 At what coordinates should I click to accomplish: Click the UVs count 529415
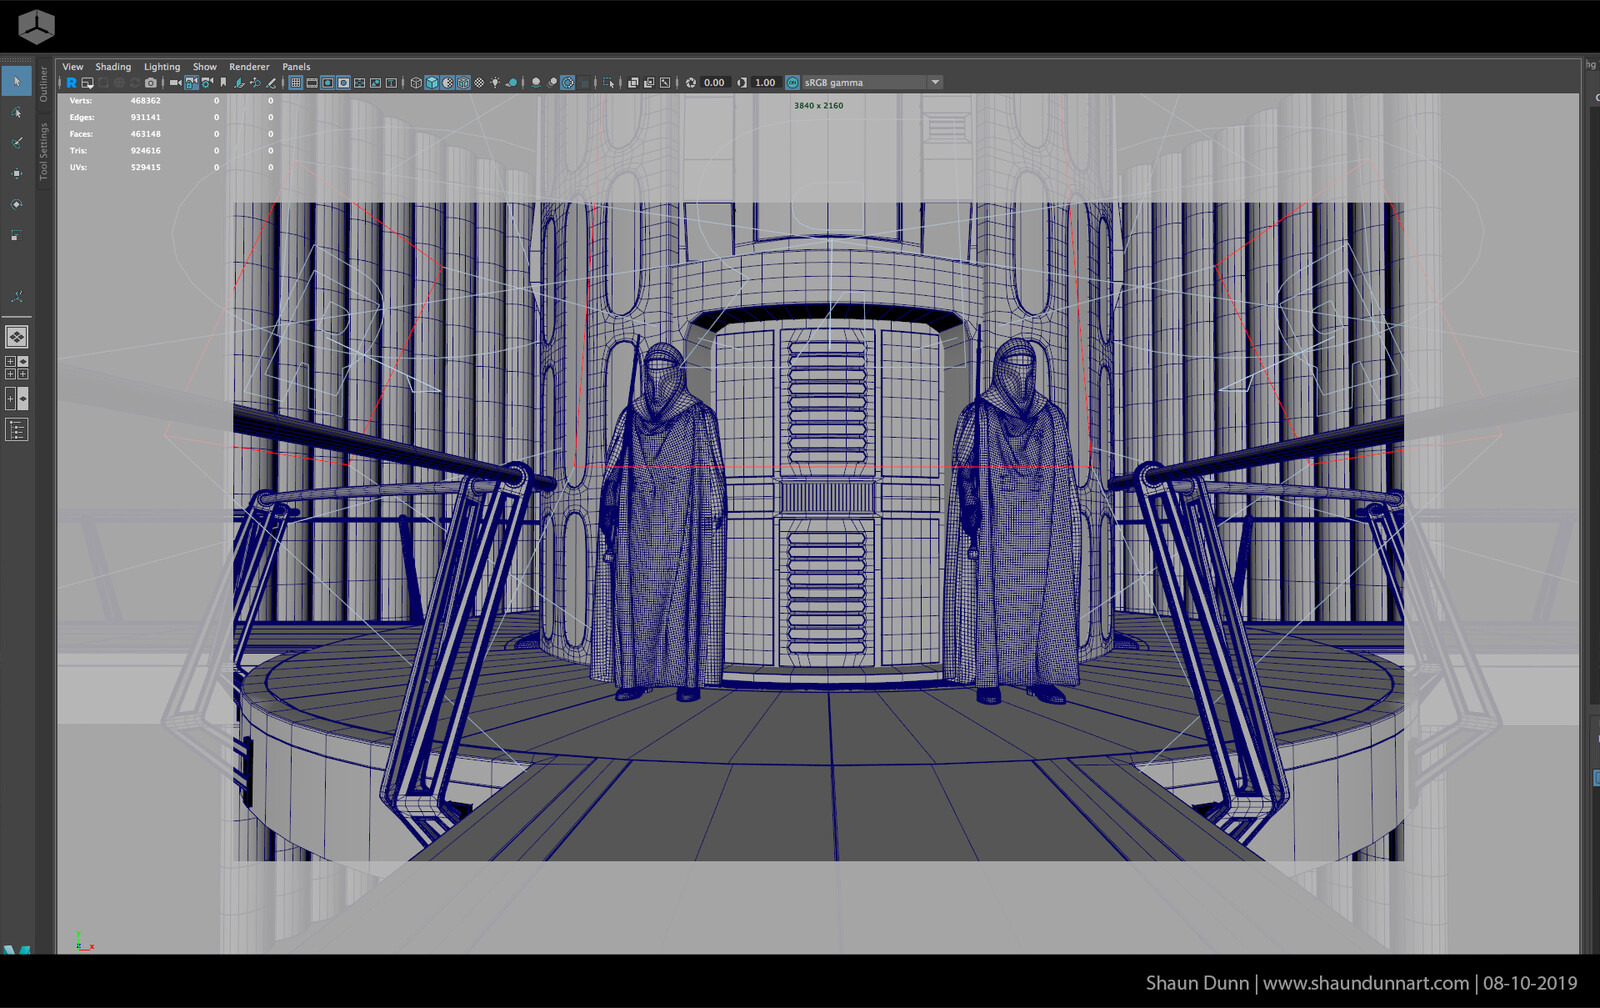pyautogui.click(x=145, y=167)
